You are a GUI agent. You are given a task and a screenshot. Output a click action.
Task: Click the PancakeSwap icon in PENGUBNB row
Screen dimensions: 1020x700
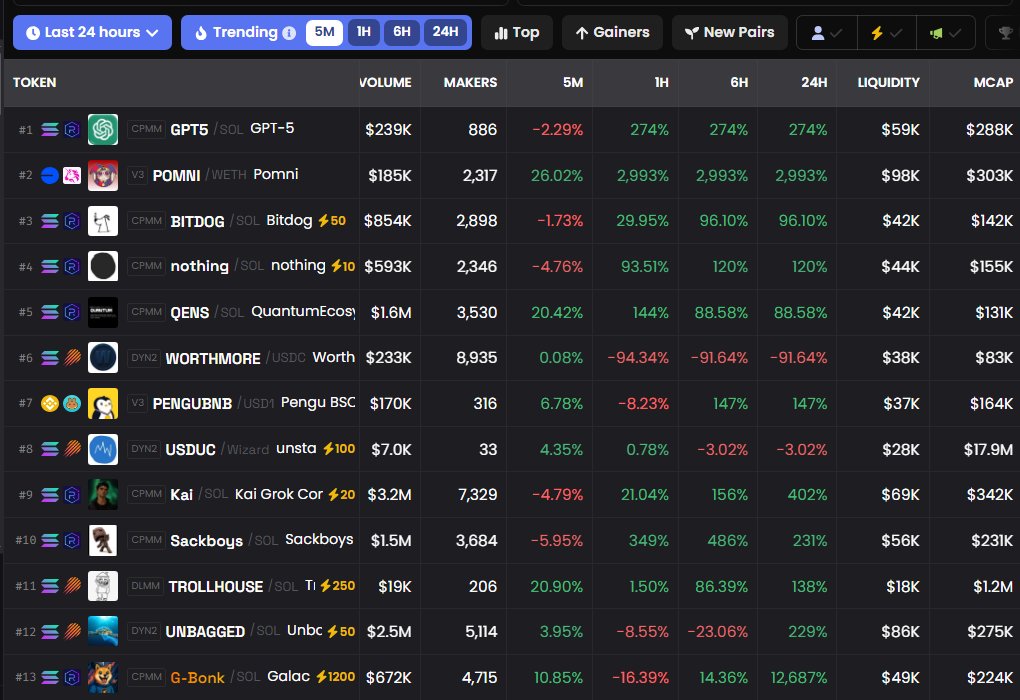click(x=72, y=403)
